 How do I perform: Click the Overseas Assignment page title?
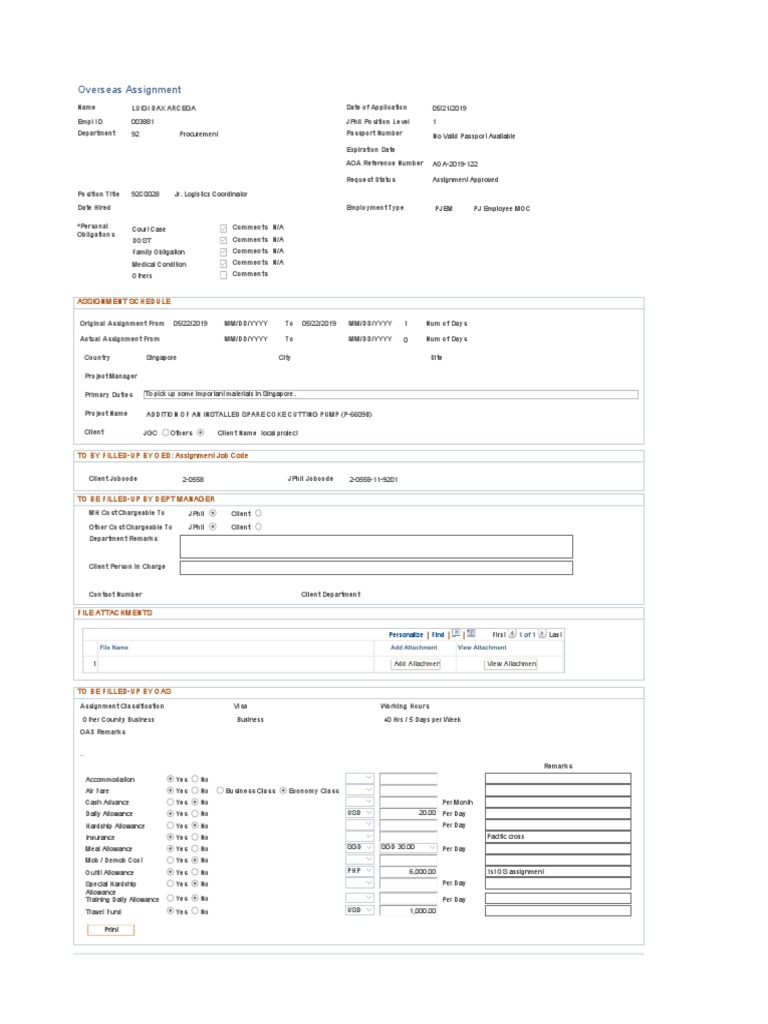(129, 89)
